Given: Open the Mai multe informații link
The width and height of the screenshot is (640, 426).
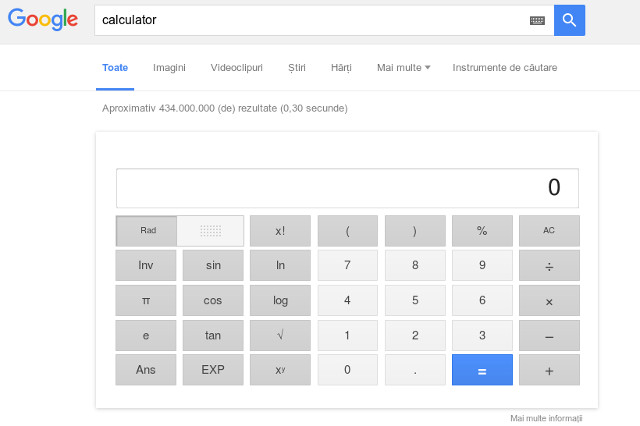Looking at the screenshot, I should (545, 417).
